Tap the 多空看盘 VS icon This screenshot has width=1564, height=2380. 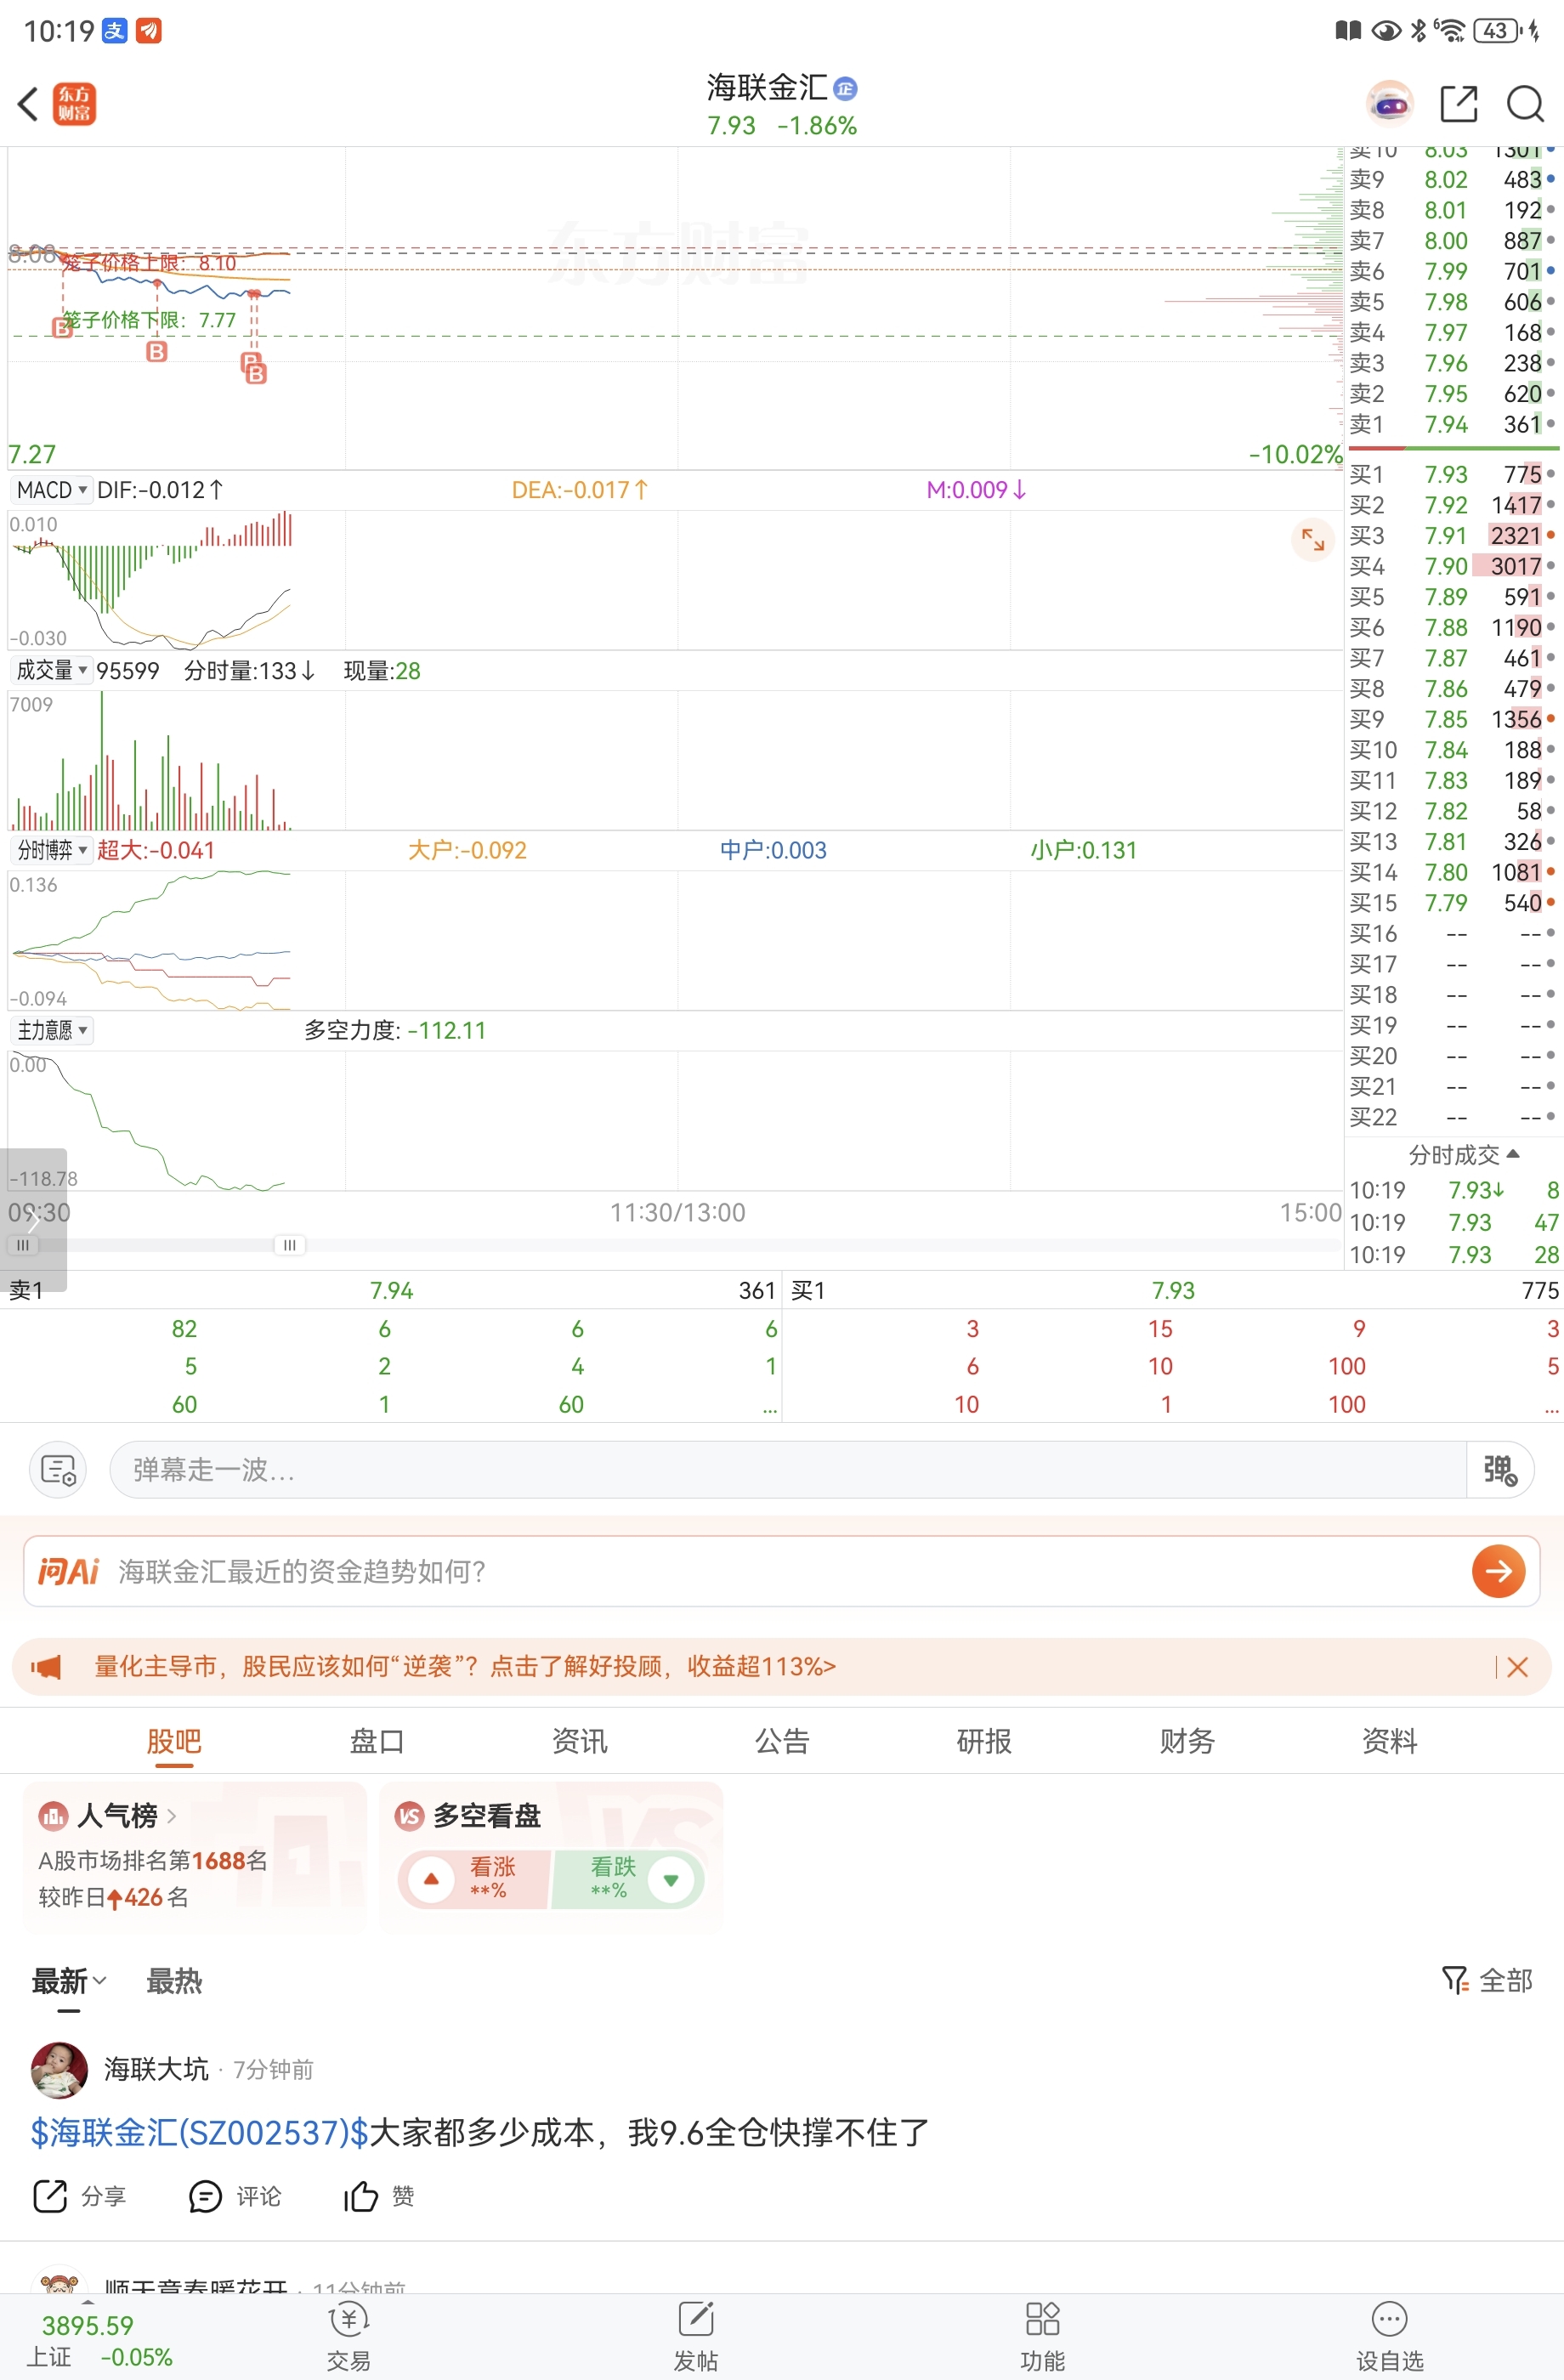409,1815
